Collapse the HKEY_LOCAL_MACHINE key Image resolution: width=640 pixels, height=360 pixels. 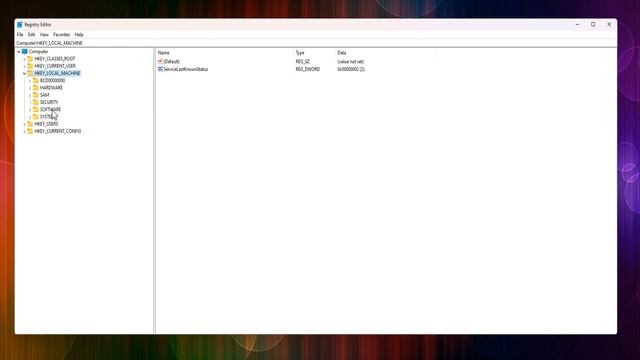pyautogui.click(x=24, y=73)
